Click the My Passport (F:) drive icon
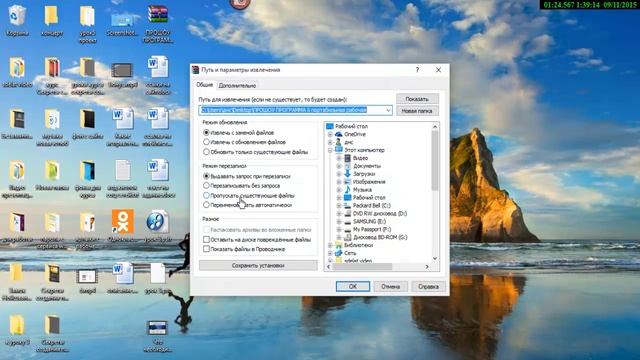The width and height of the screenshot is (640, 360). point(347,229)
